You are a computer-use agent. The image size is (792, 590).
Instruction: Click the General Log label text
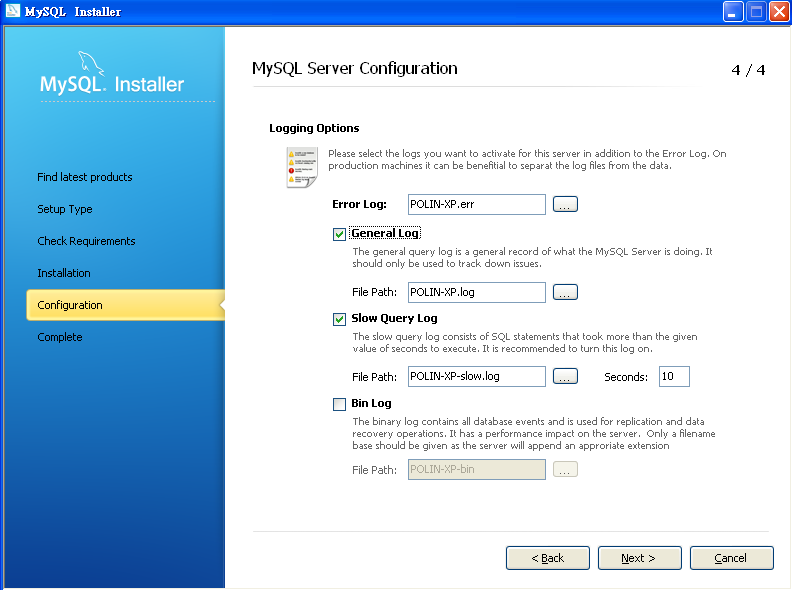(385, 233)
